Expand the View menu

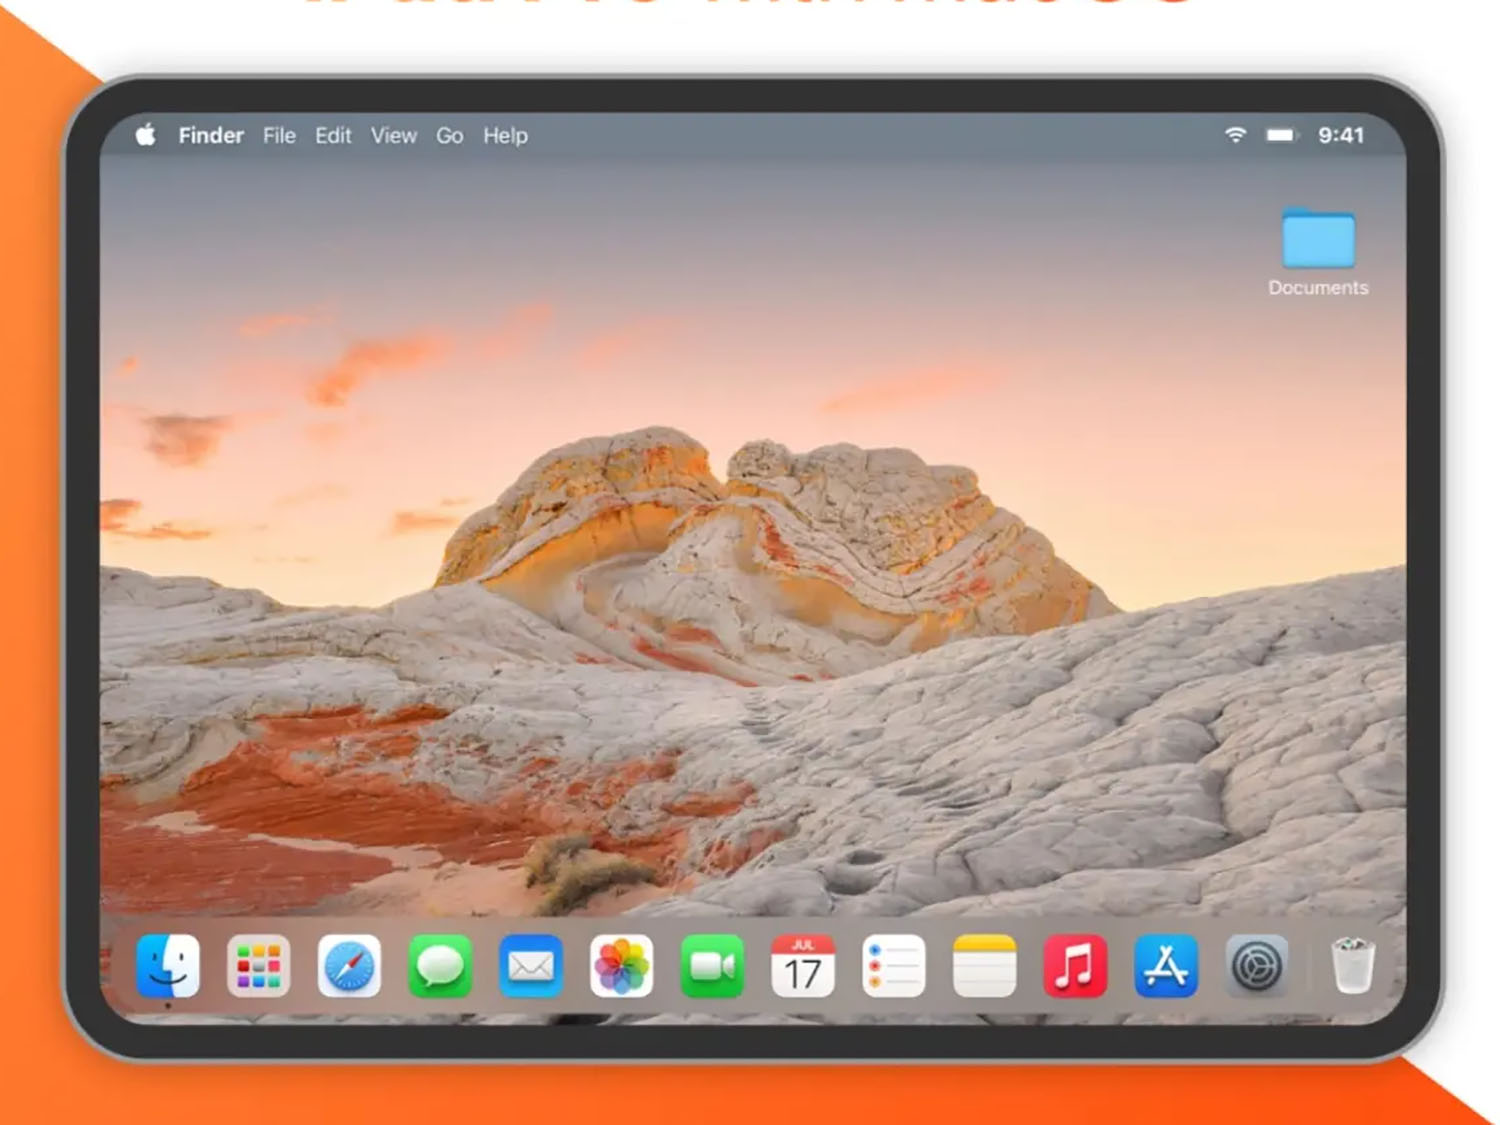tap(393, 136)
